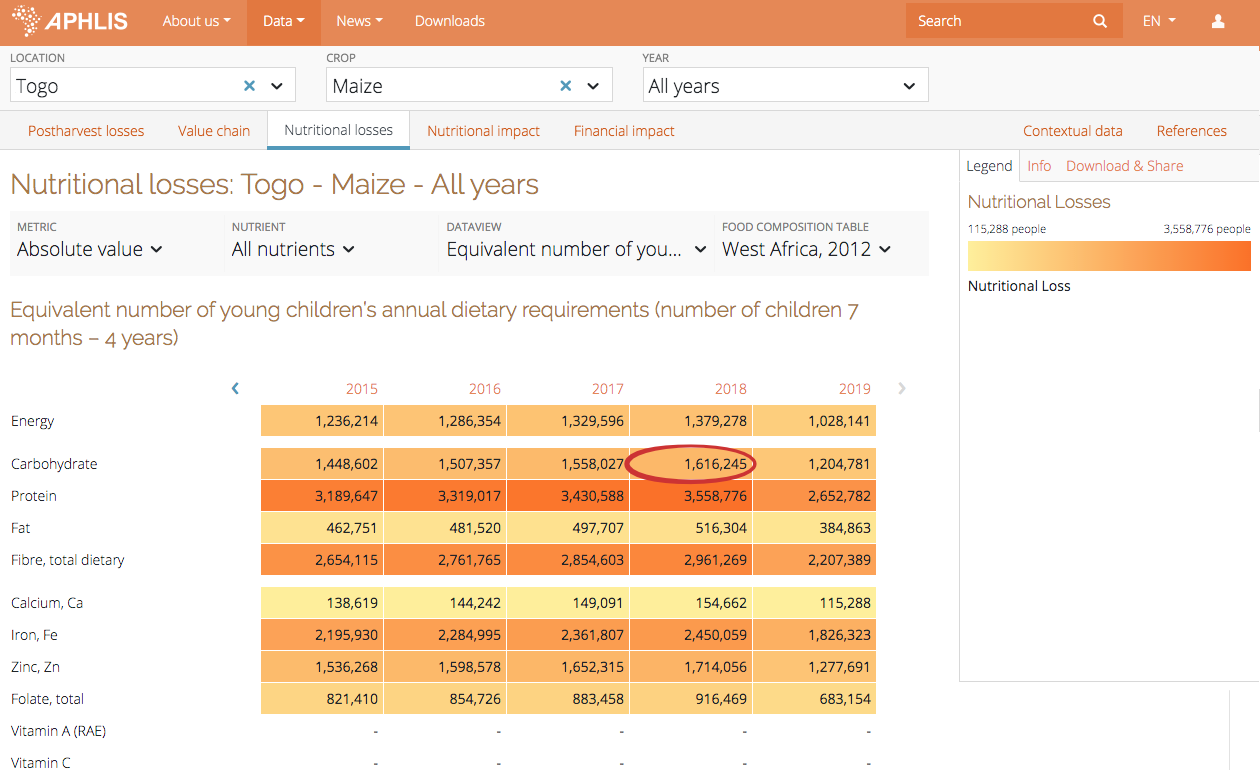
Task: Click Calcium 2019 cell 115,288
Action: pos(814,603)
